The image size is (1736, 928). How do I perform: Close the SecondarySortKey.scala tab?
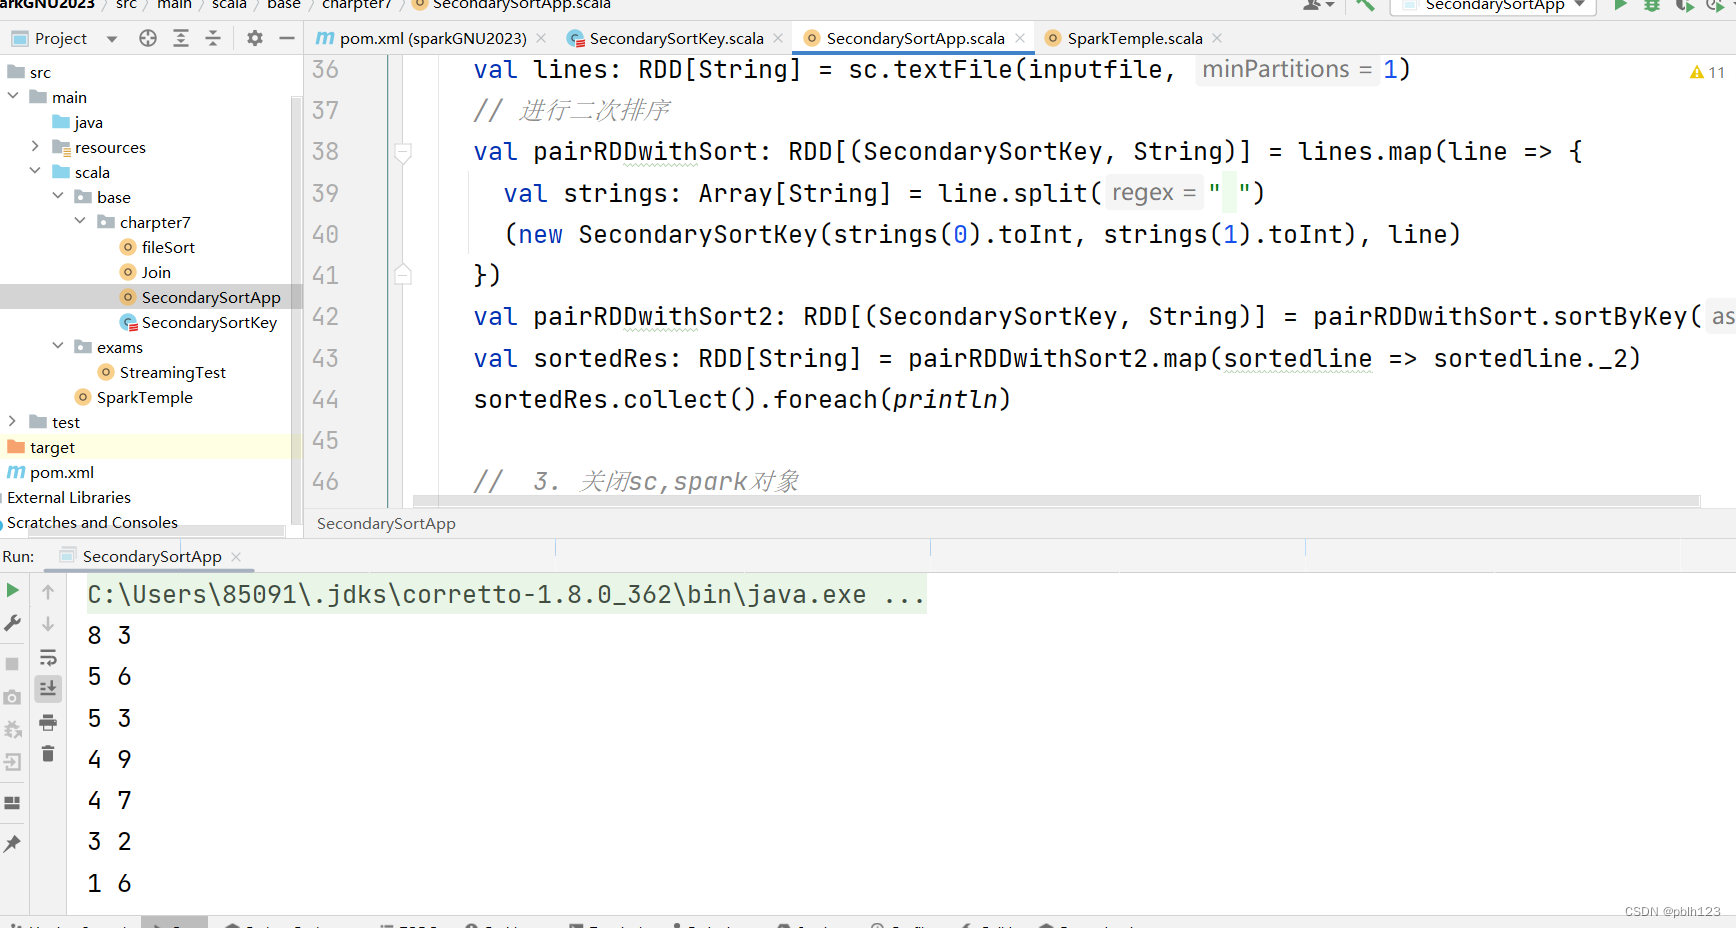778,38
